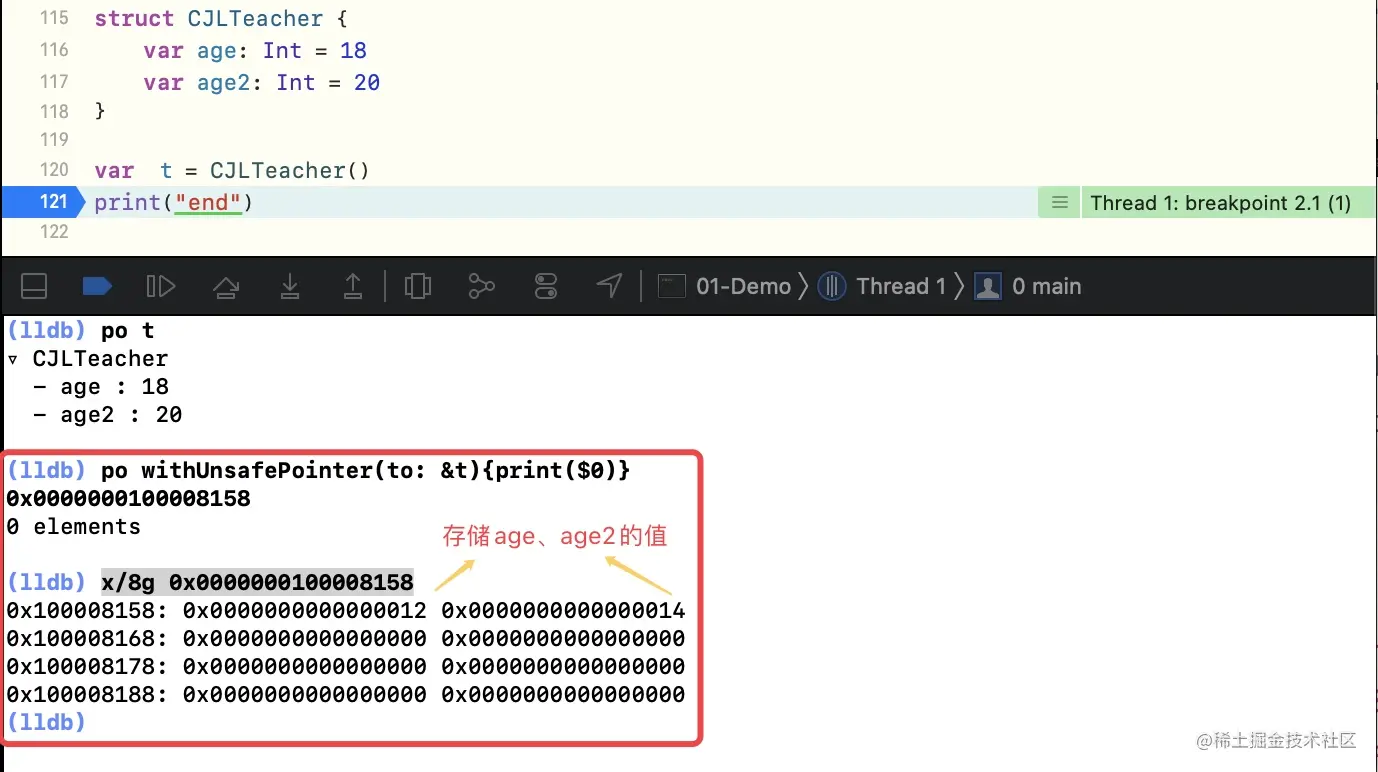The image size is (1378, 772).
Task: Click the annotation lines icon by breakpoint label
Action: pos(1060,203)
